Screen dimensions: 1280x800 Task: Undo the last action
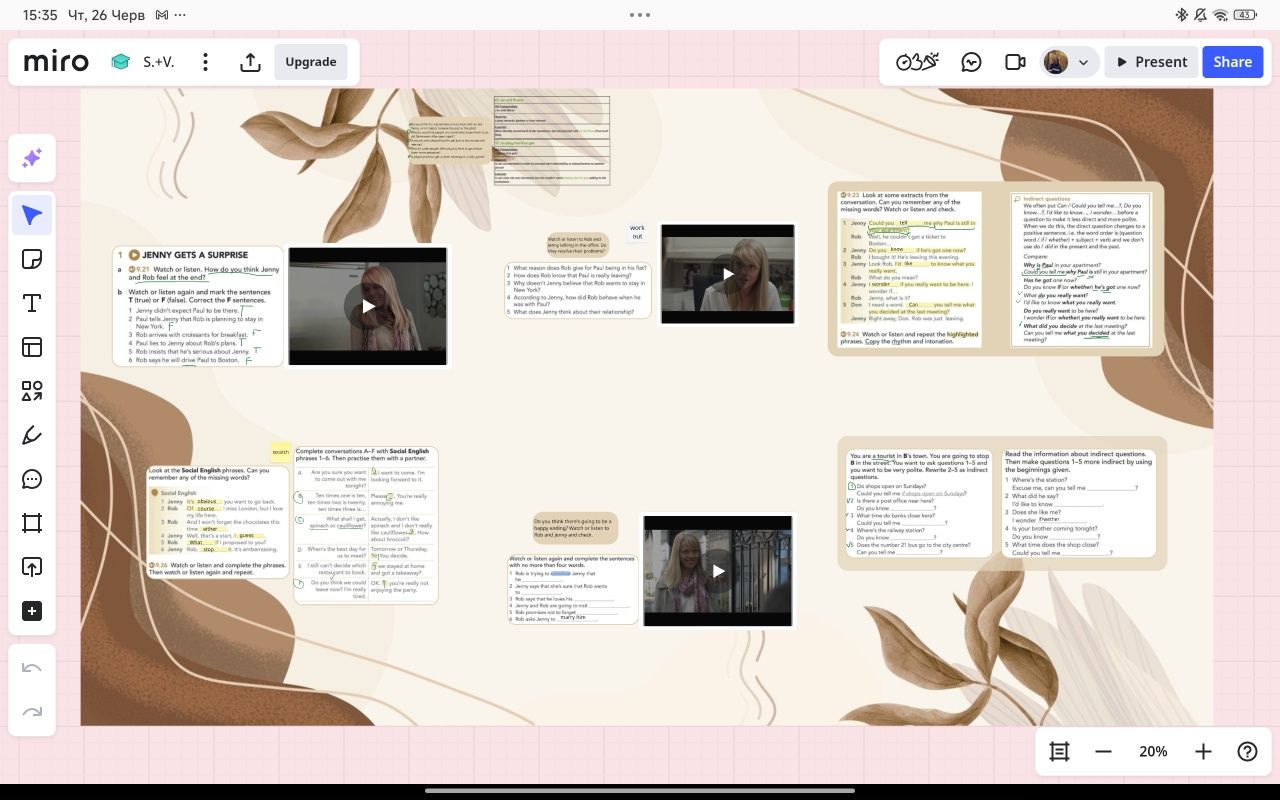32,668
